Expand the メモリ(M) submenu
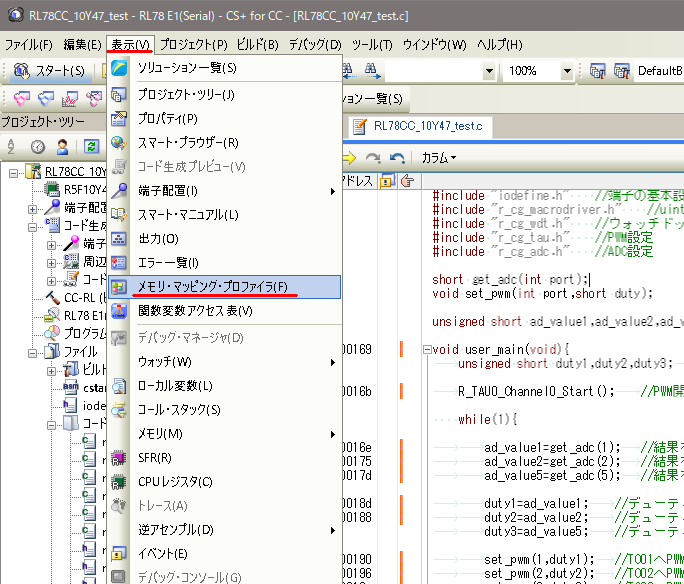 click(x=225, y=434)
